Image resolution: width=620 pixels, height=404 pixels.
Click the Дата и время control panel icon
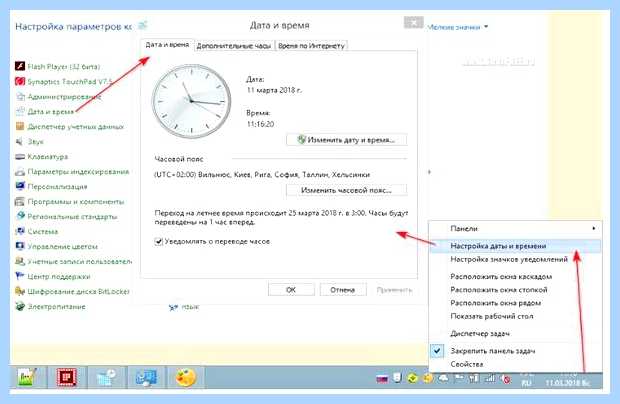pyautogui.click(x=20, y=111)
